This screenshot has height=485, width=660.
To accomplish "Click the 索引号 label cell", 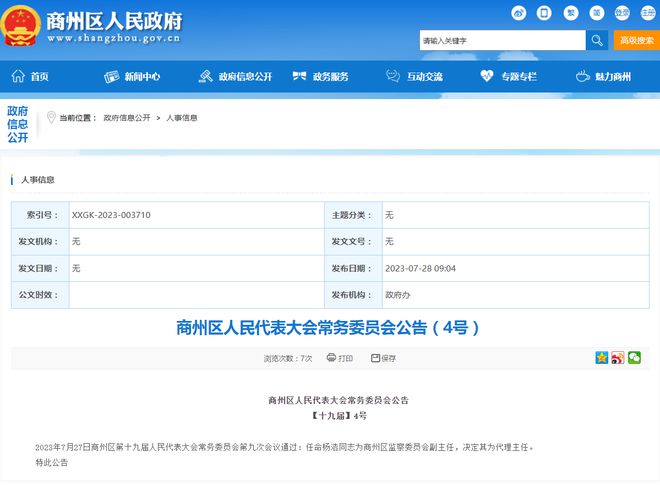I will coord(40,215).
